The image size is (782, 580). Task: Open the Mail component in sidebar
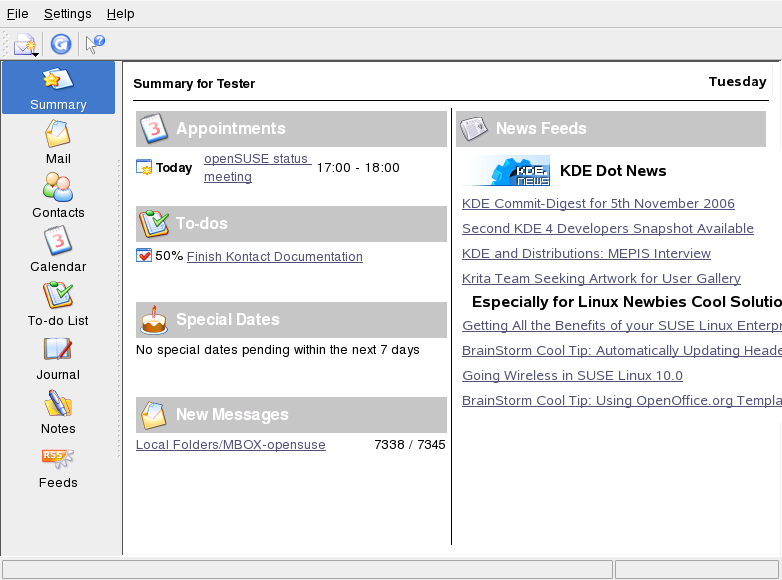point(58,142)
